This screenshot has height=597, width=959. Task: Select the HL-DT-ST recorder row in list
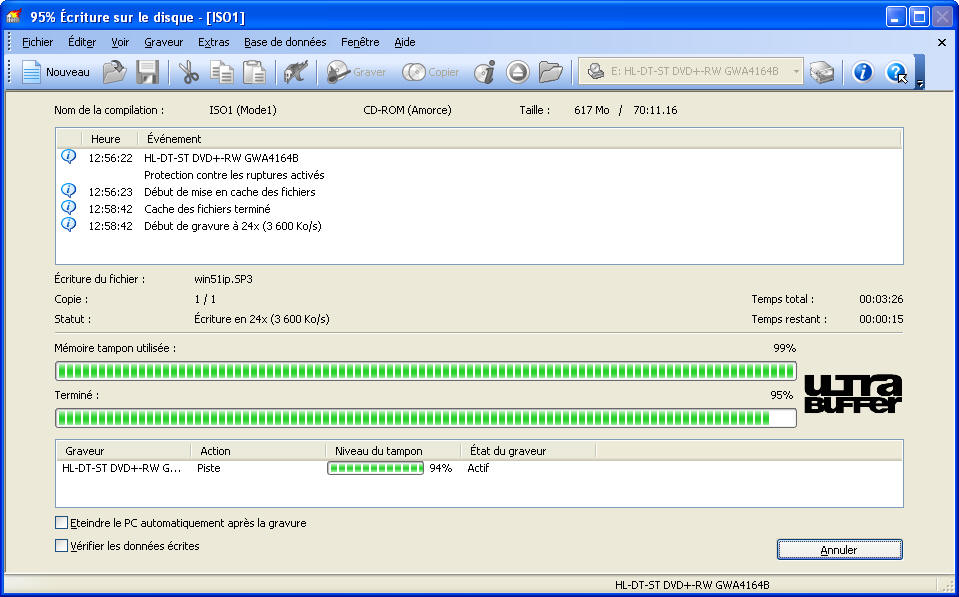click(122, 468)
